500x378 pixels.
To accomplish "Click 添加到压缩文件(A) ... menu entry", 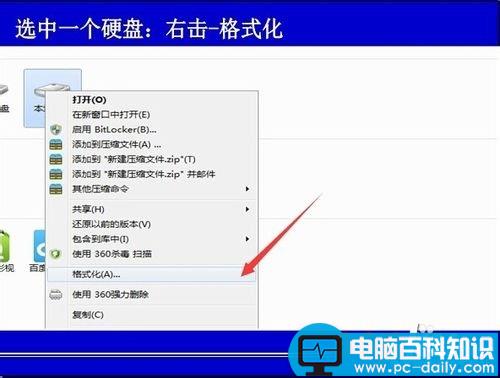I will point(152,144).
